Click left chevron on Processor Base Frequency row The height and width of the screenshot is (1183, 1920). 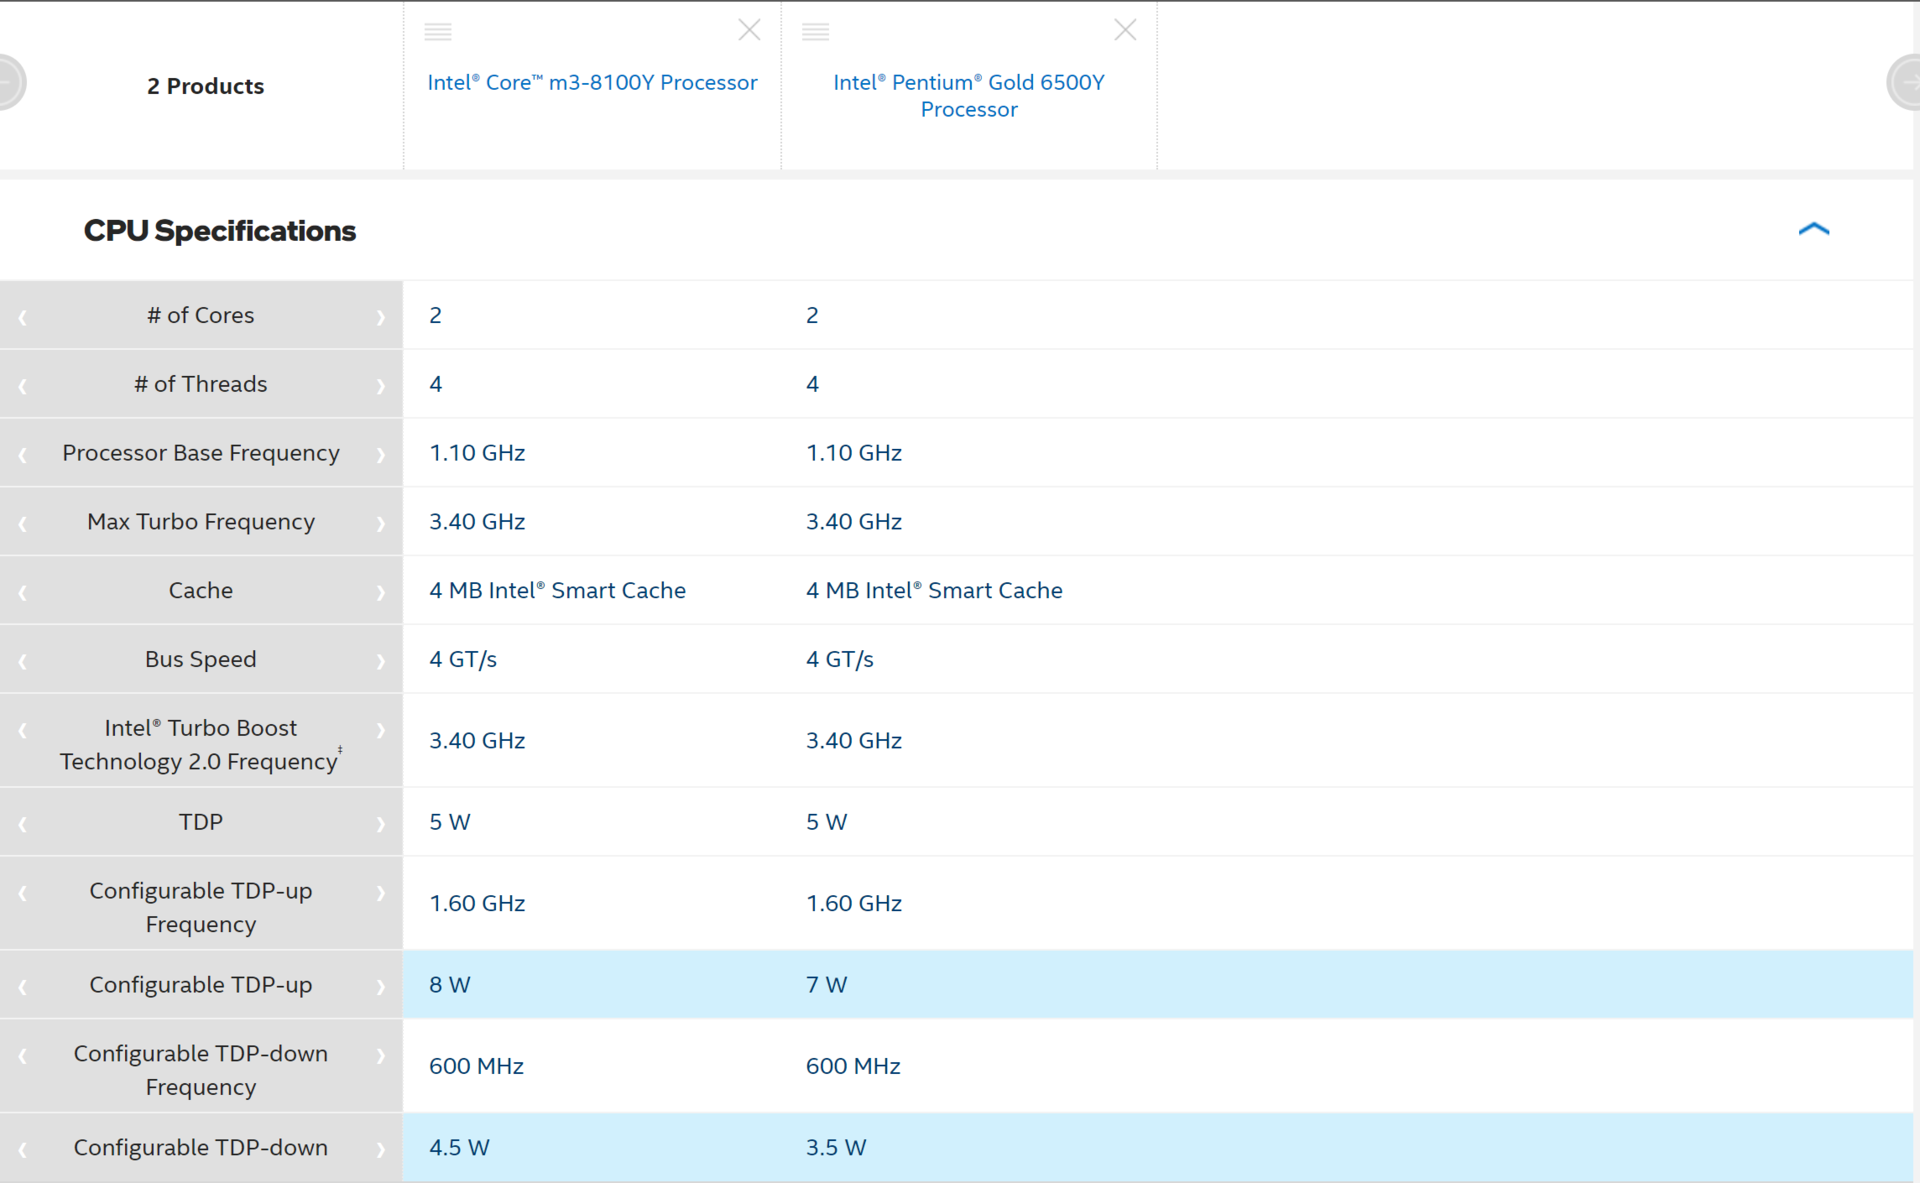[x=22, y=455]
